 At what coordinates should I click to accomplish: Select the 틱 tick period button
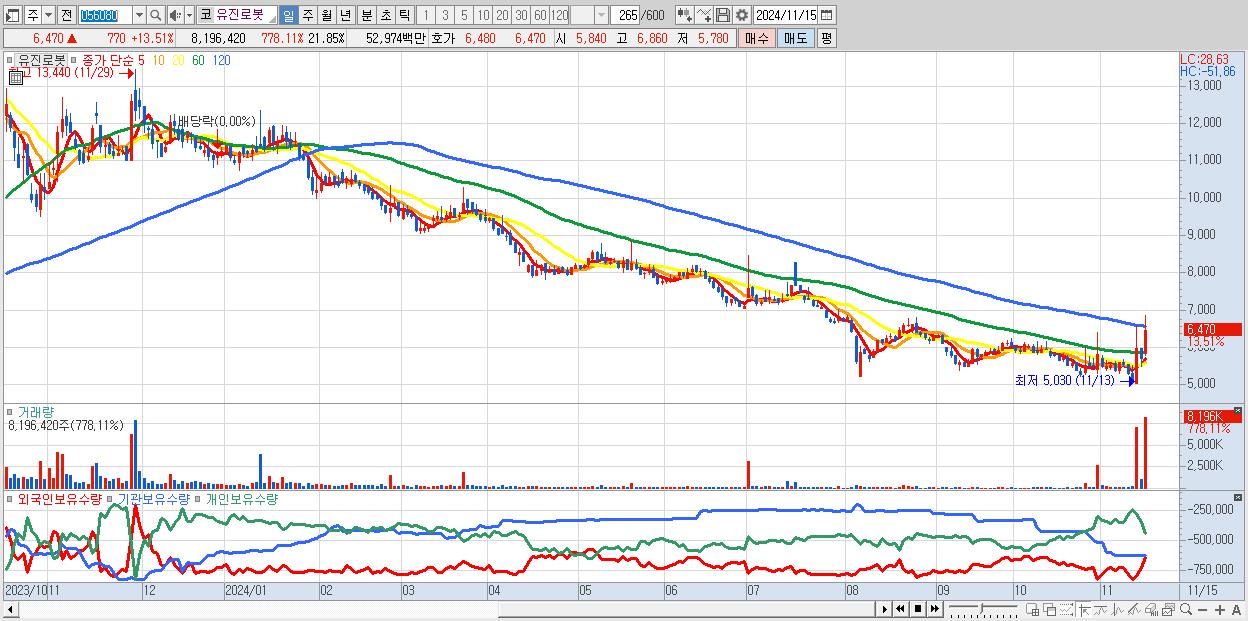point(404,16)
